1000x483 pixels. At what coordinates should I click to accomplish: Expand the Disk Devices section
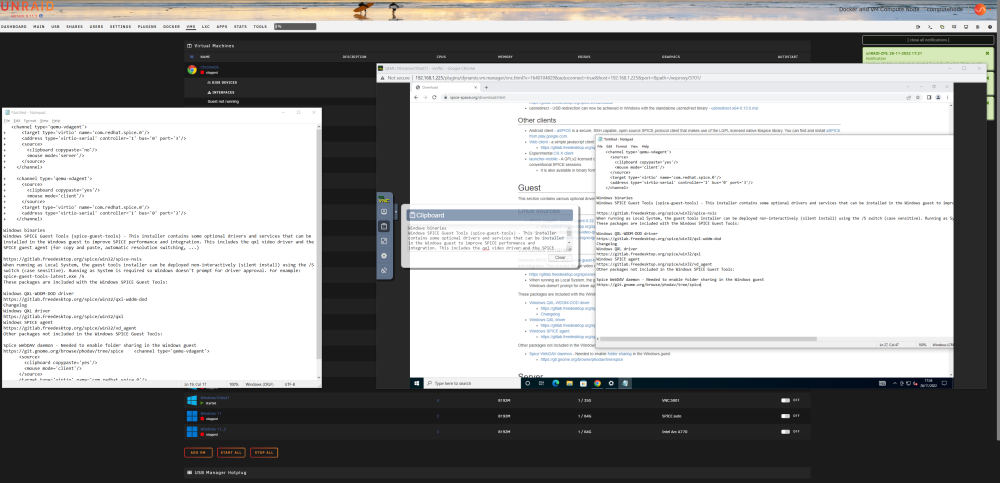click(x=223, y=82)
